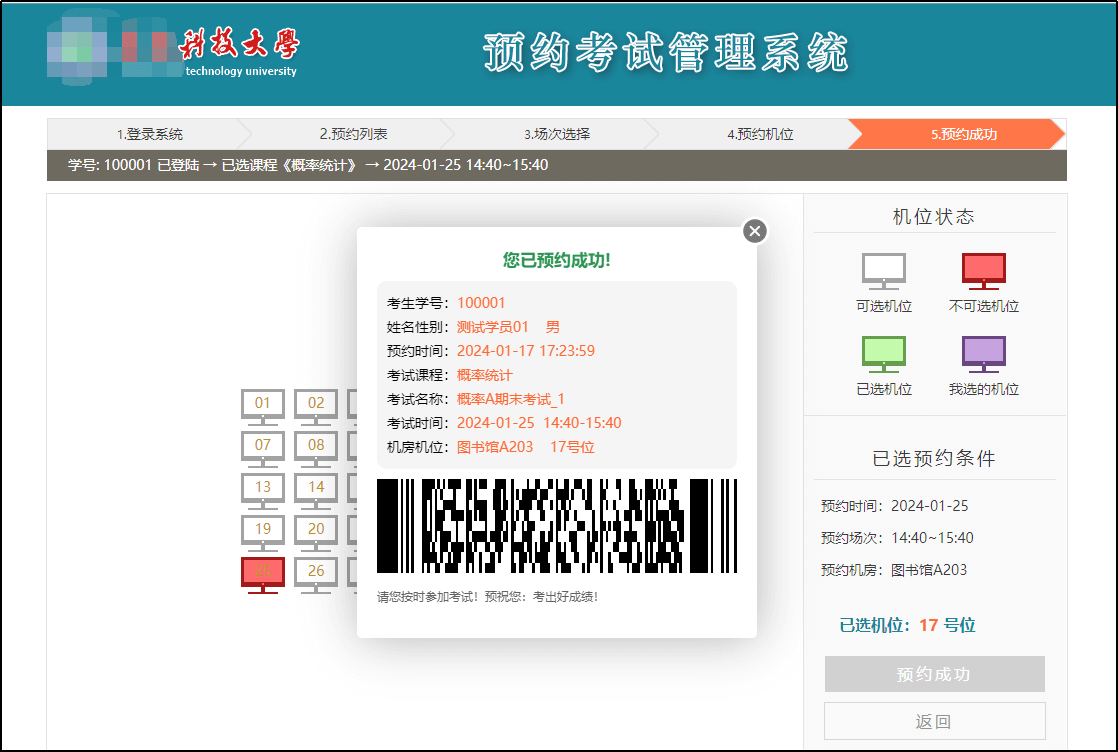This screenshot has height=752, width=1118.
Task: Click the 您已预约成功! heading
Action: 556,260
